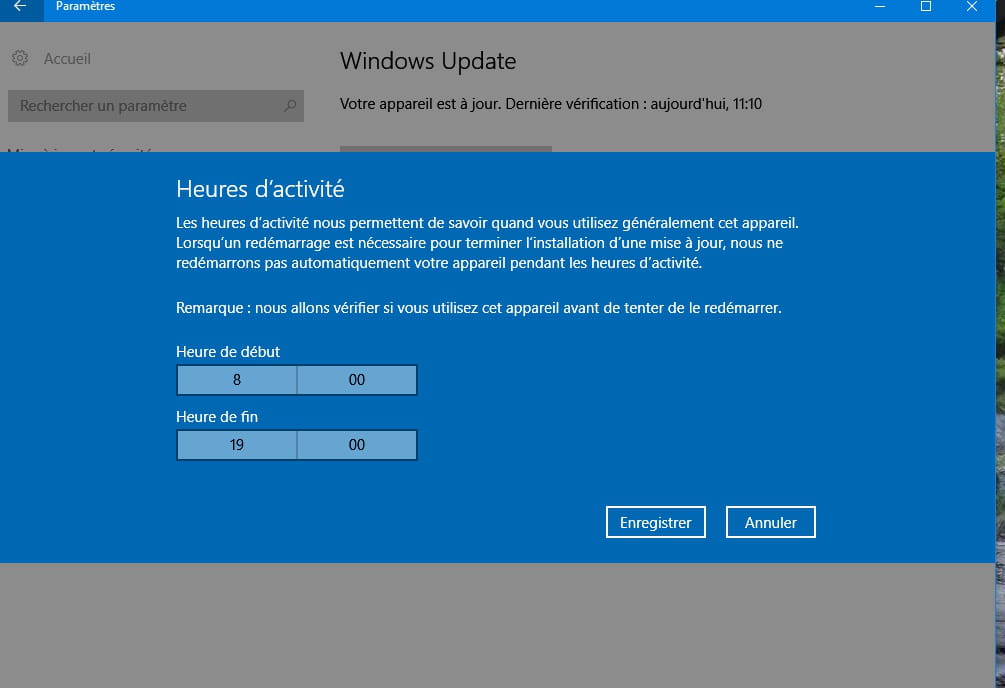Click the Heure de début label
1005x688 pixels.
pyautogui.click(x=228, y=351)
